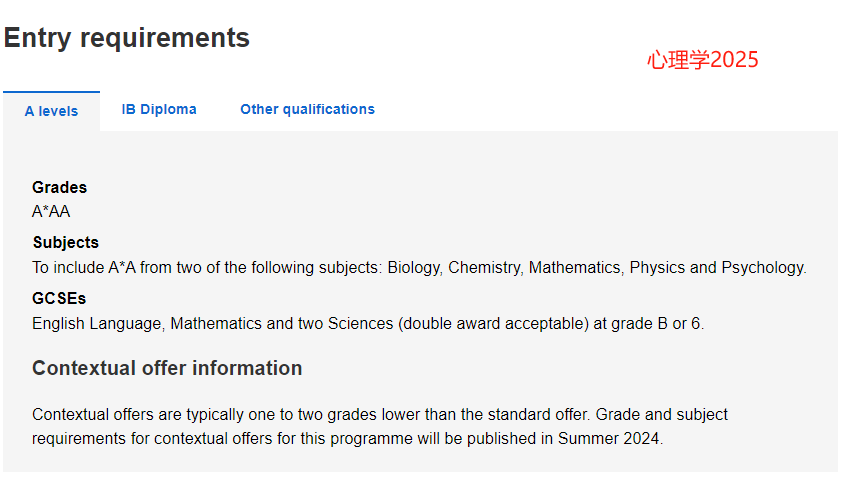The image size is (843, 478).
Task: Click the word Biology in subjects list
Action: 413,268
